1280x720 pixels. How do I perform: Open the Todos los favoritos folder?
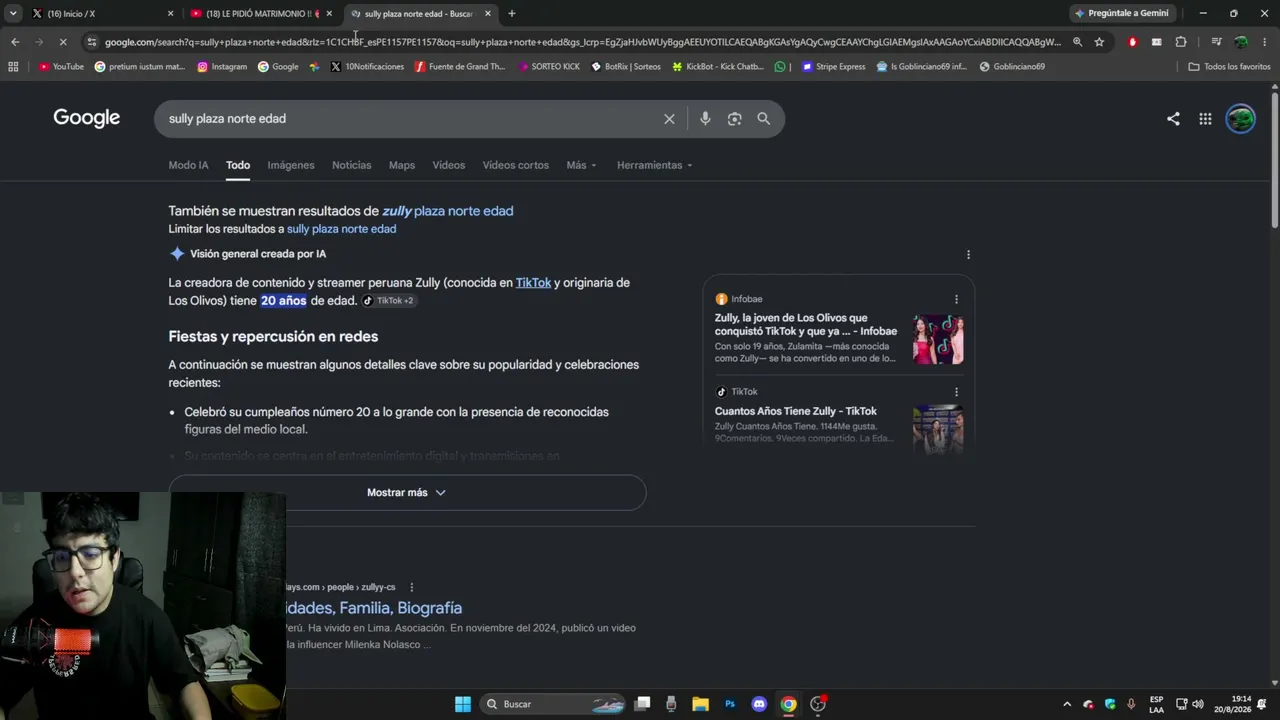tap(1229, 67)
